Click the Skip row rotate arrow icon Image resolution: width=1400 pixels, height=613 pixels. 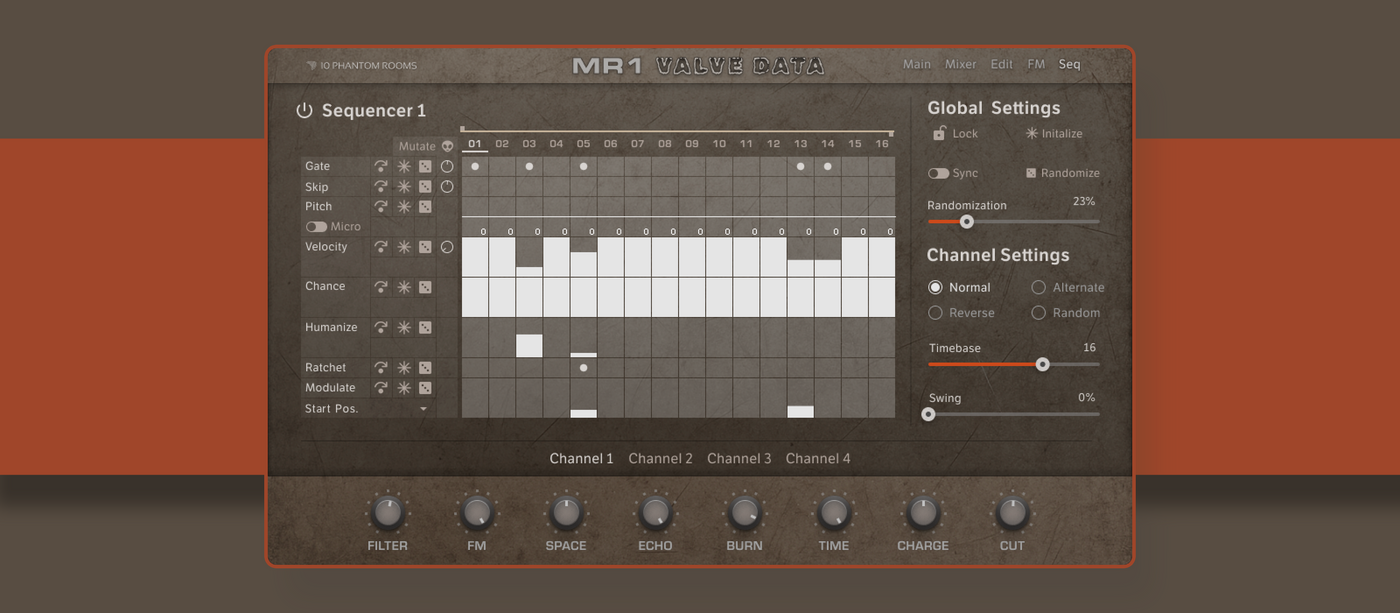(381, 187)
